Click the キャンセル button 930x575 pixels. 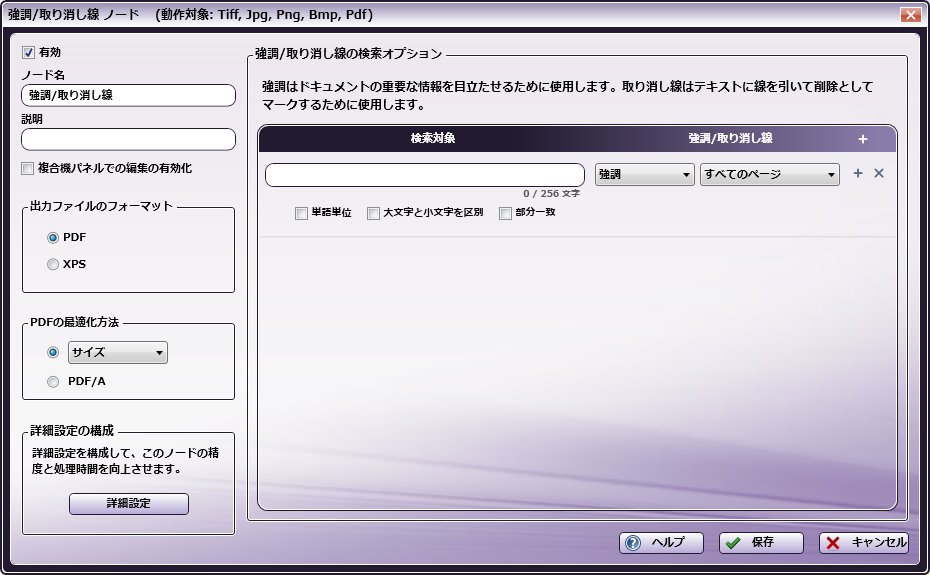[864, 543]
